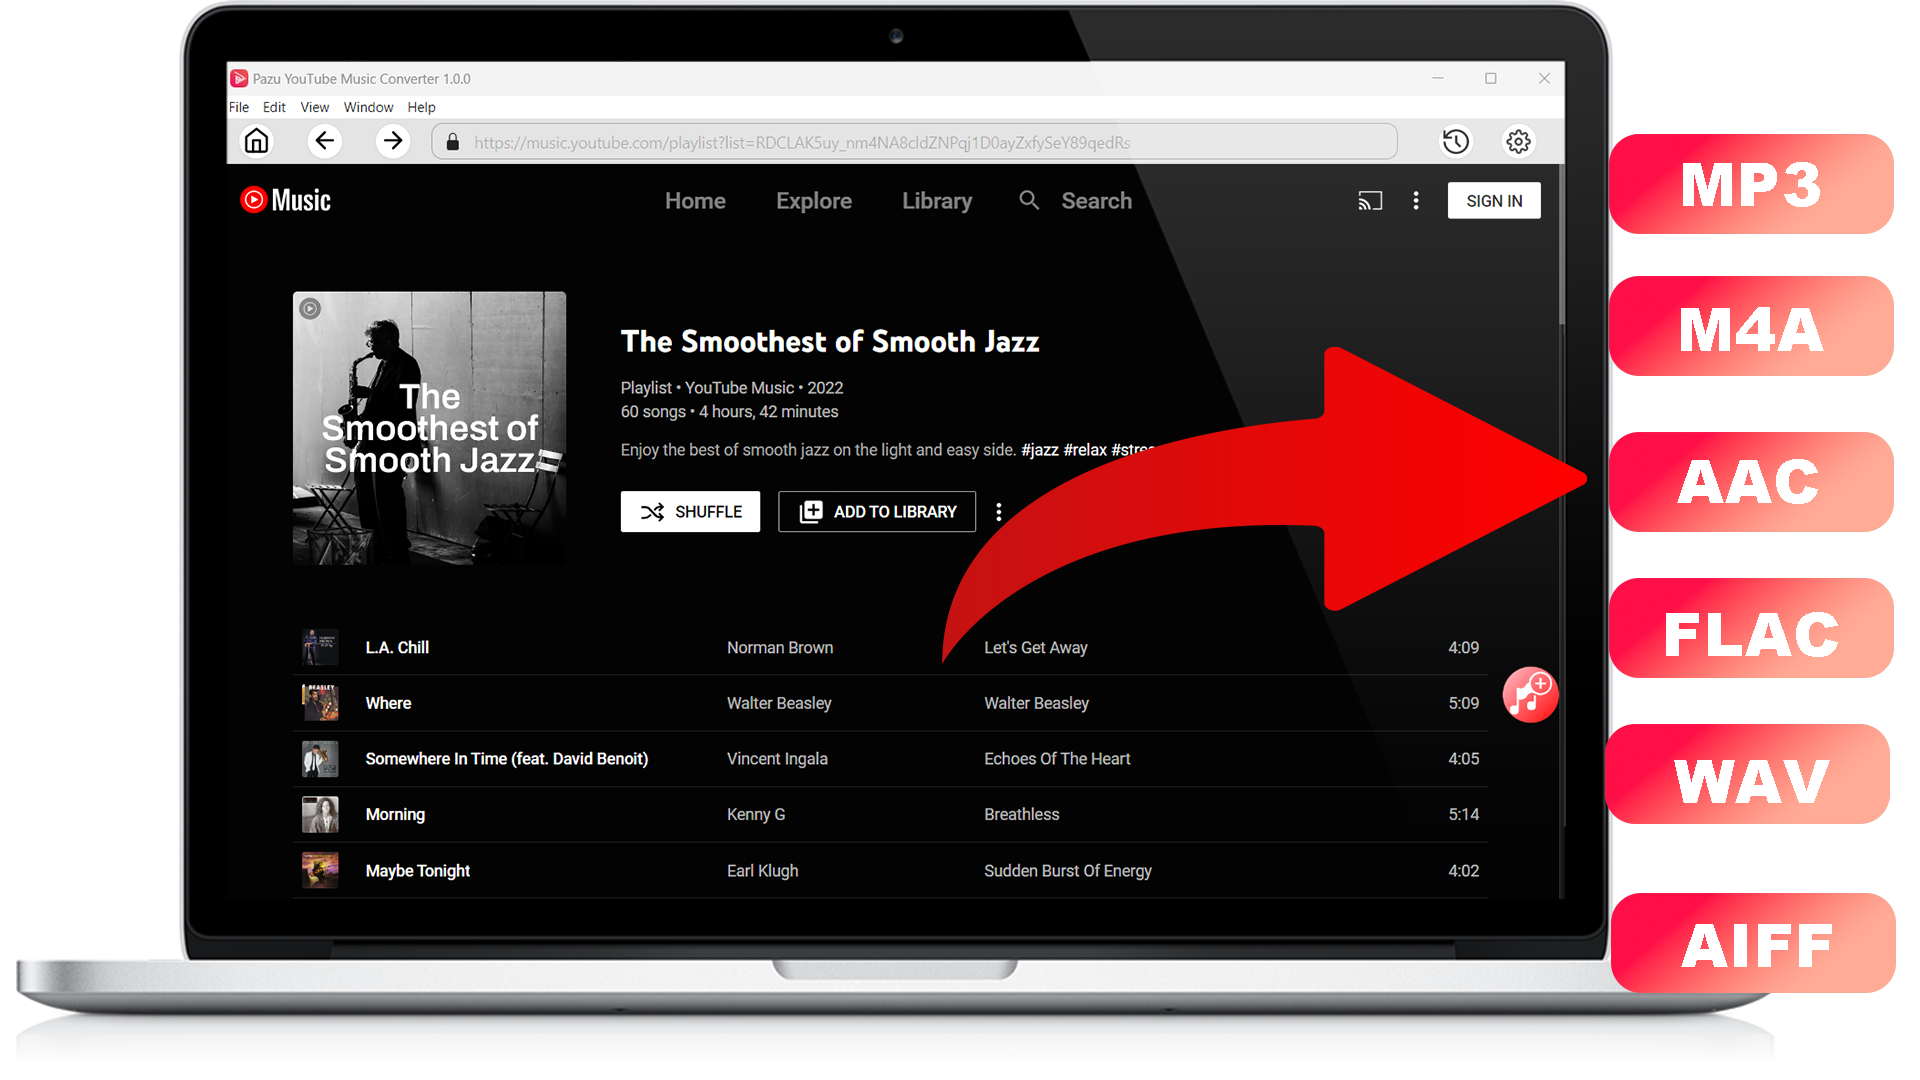Viewport: 1920px width, 1080px height.
Task: Click the red add-to-conversion music button
Action: pos(1530,695)
